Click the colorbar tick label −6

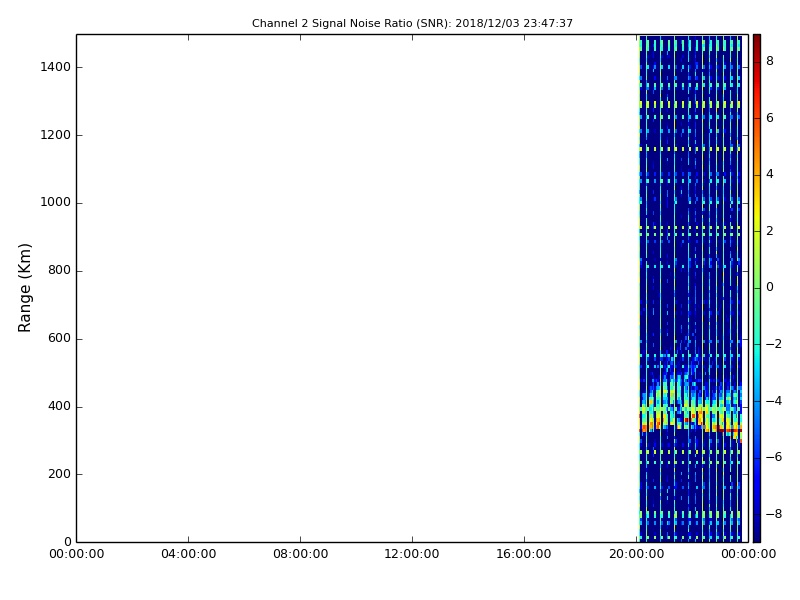[x=774, y=457]
